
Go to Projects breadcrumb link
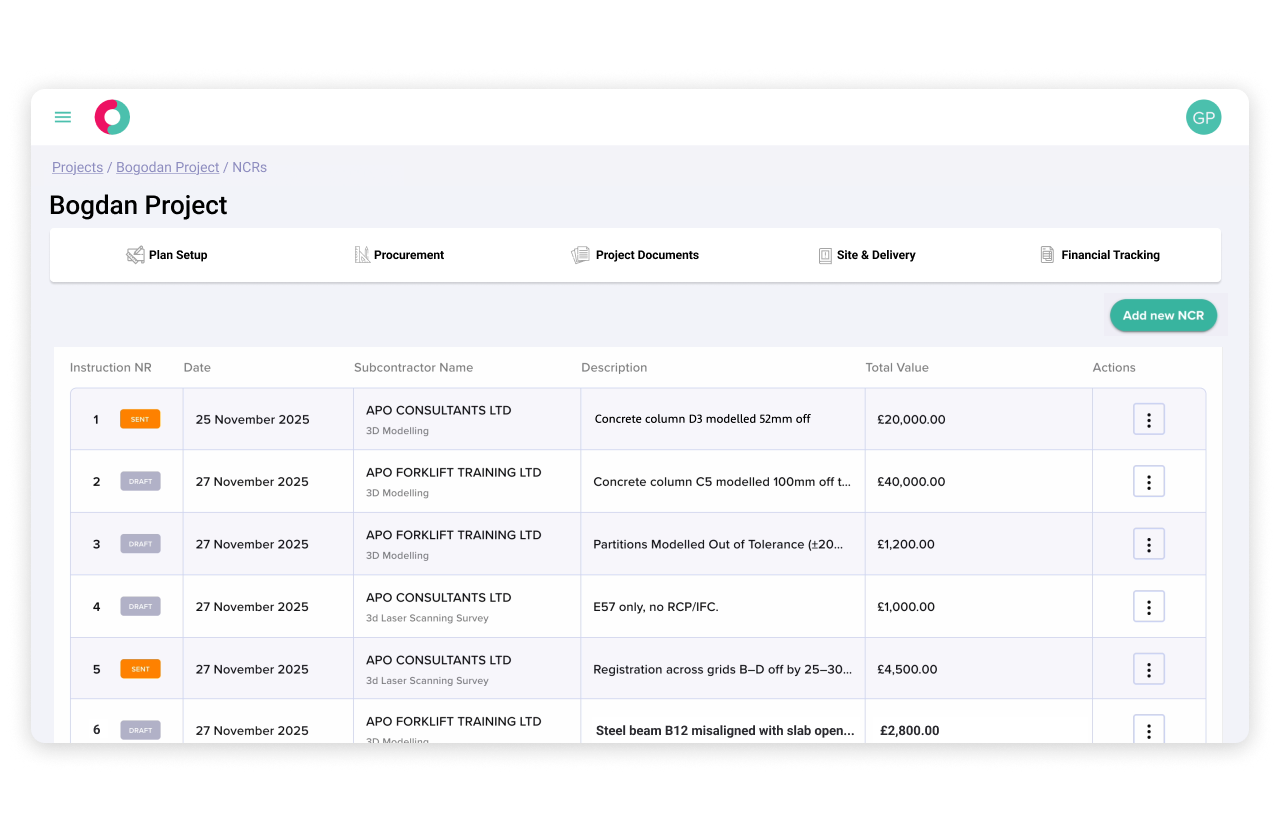[77, 167]
